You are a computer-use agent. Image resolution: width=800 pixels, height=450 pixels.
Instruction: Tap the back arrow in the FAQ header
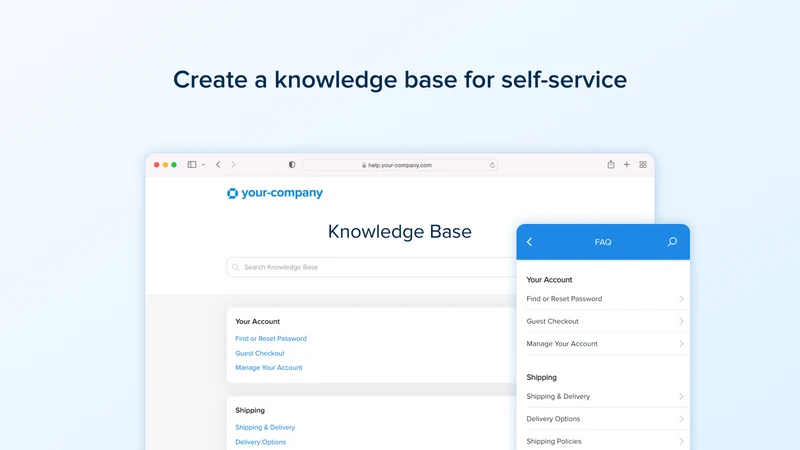pyautogui.click(x=529, y=242)
